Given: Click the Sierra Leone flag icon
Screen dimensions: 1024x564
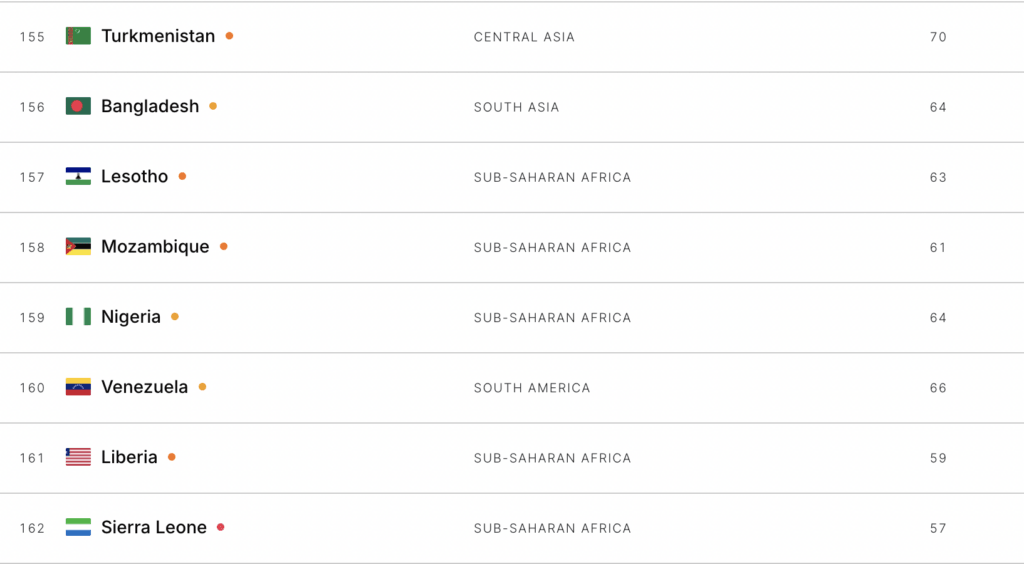Looking at the screenshot, I should [x=78, y=527].
